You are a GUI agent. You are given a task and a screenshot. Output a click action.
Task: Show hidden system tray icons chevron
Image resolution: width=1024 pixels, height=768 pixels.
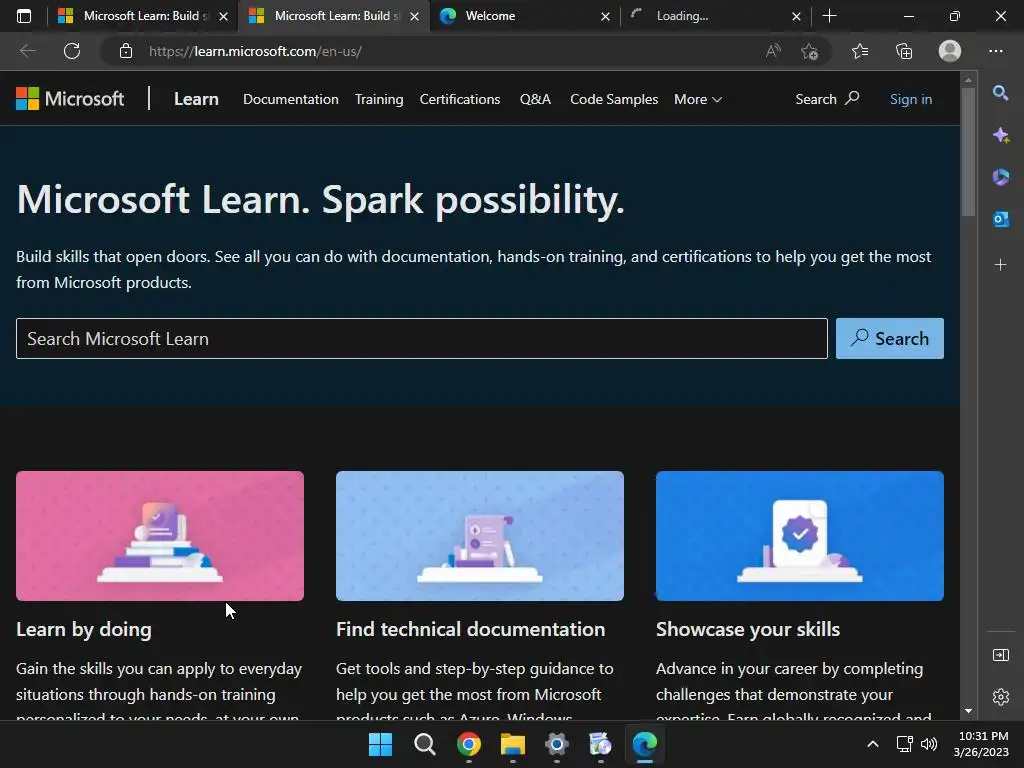click(x=872, y=744)
